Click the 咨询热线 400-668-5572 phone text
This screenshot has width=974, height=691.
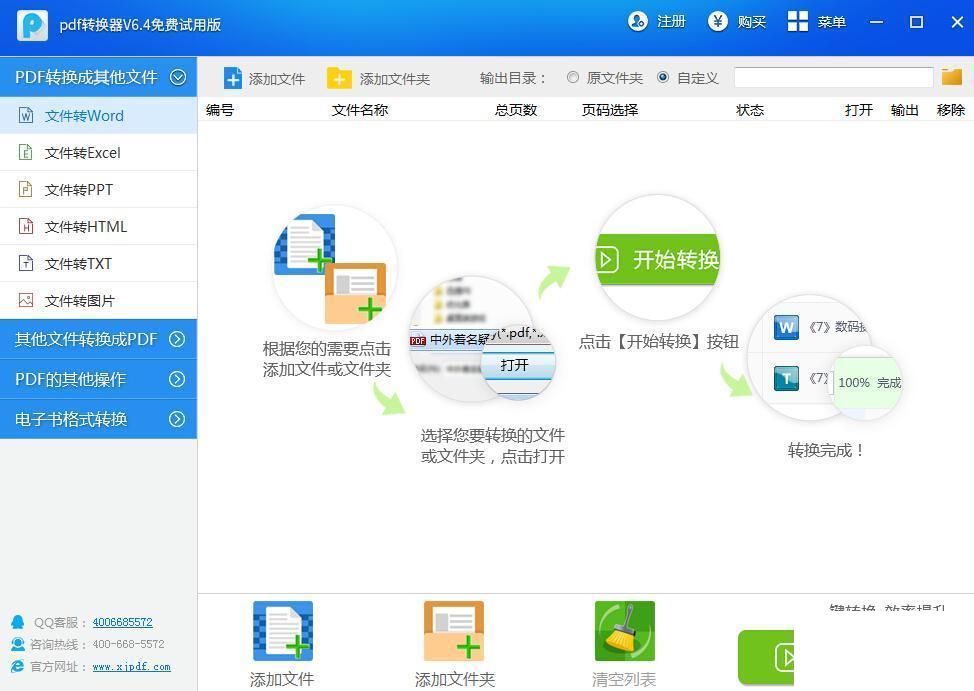point(129,644)
